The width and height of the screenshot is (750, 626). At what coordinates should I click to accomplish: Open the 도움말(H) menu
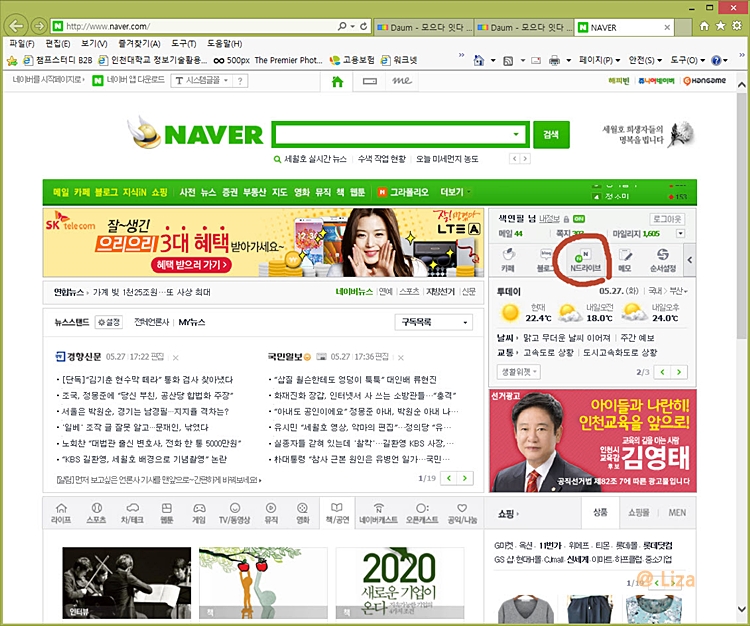coord(225,44)
